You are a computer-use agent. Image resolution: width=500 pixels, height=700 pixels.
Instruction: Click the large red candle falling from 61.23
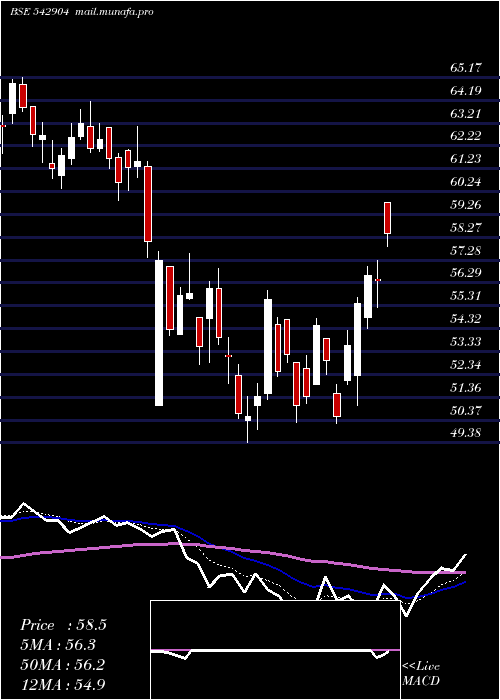click(x=148, y=204)
